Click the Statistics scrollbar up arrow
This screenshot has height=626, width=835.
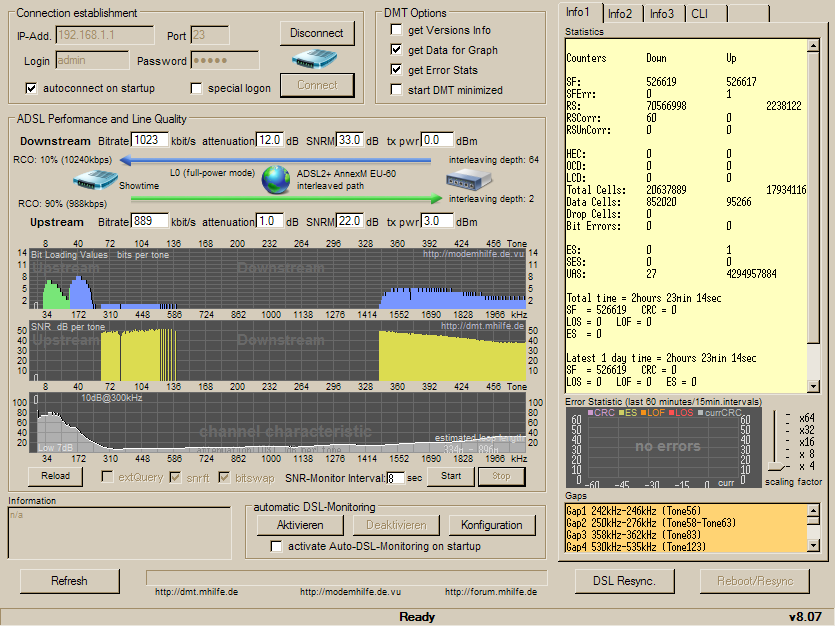813,46
